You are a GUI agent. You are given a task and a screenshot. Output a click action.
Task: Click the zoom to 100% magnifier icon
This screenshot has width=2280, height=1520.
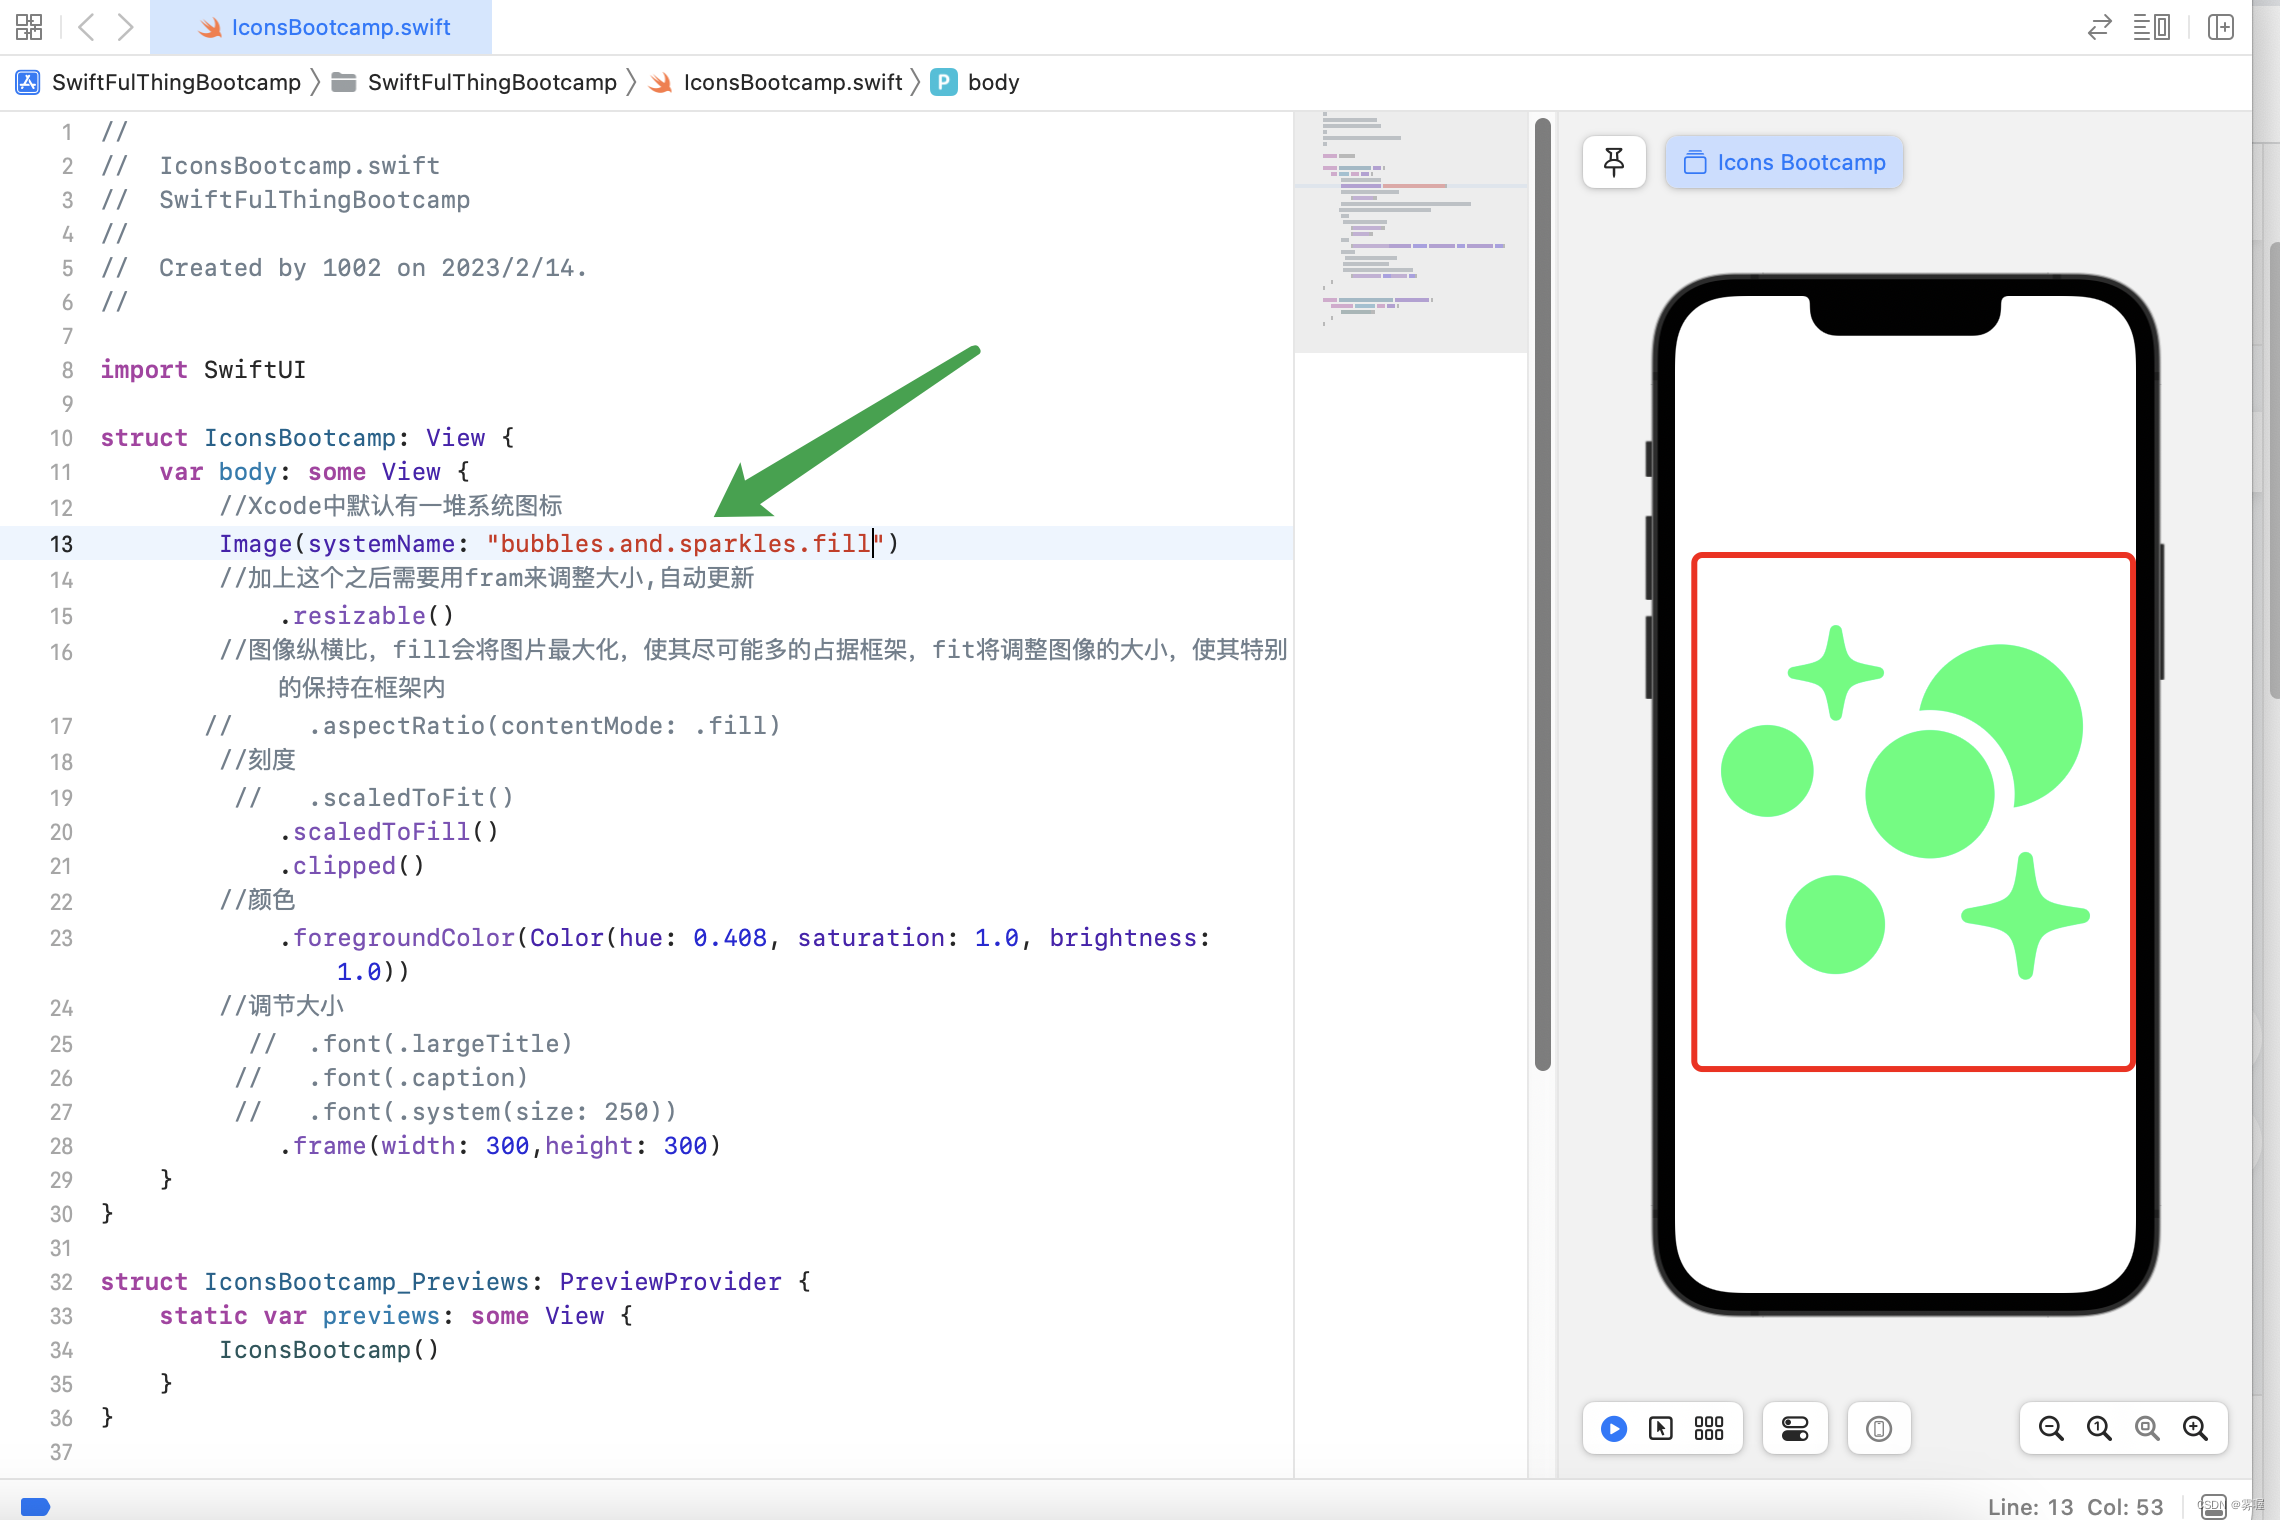click(2098, 1428)
